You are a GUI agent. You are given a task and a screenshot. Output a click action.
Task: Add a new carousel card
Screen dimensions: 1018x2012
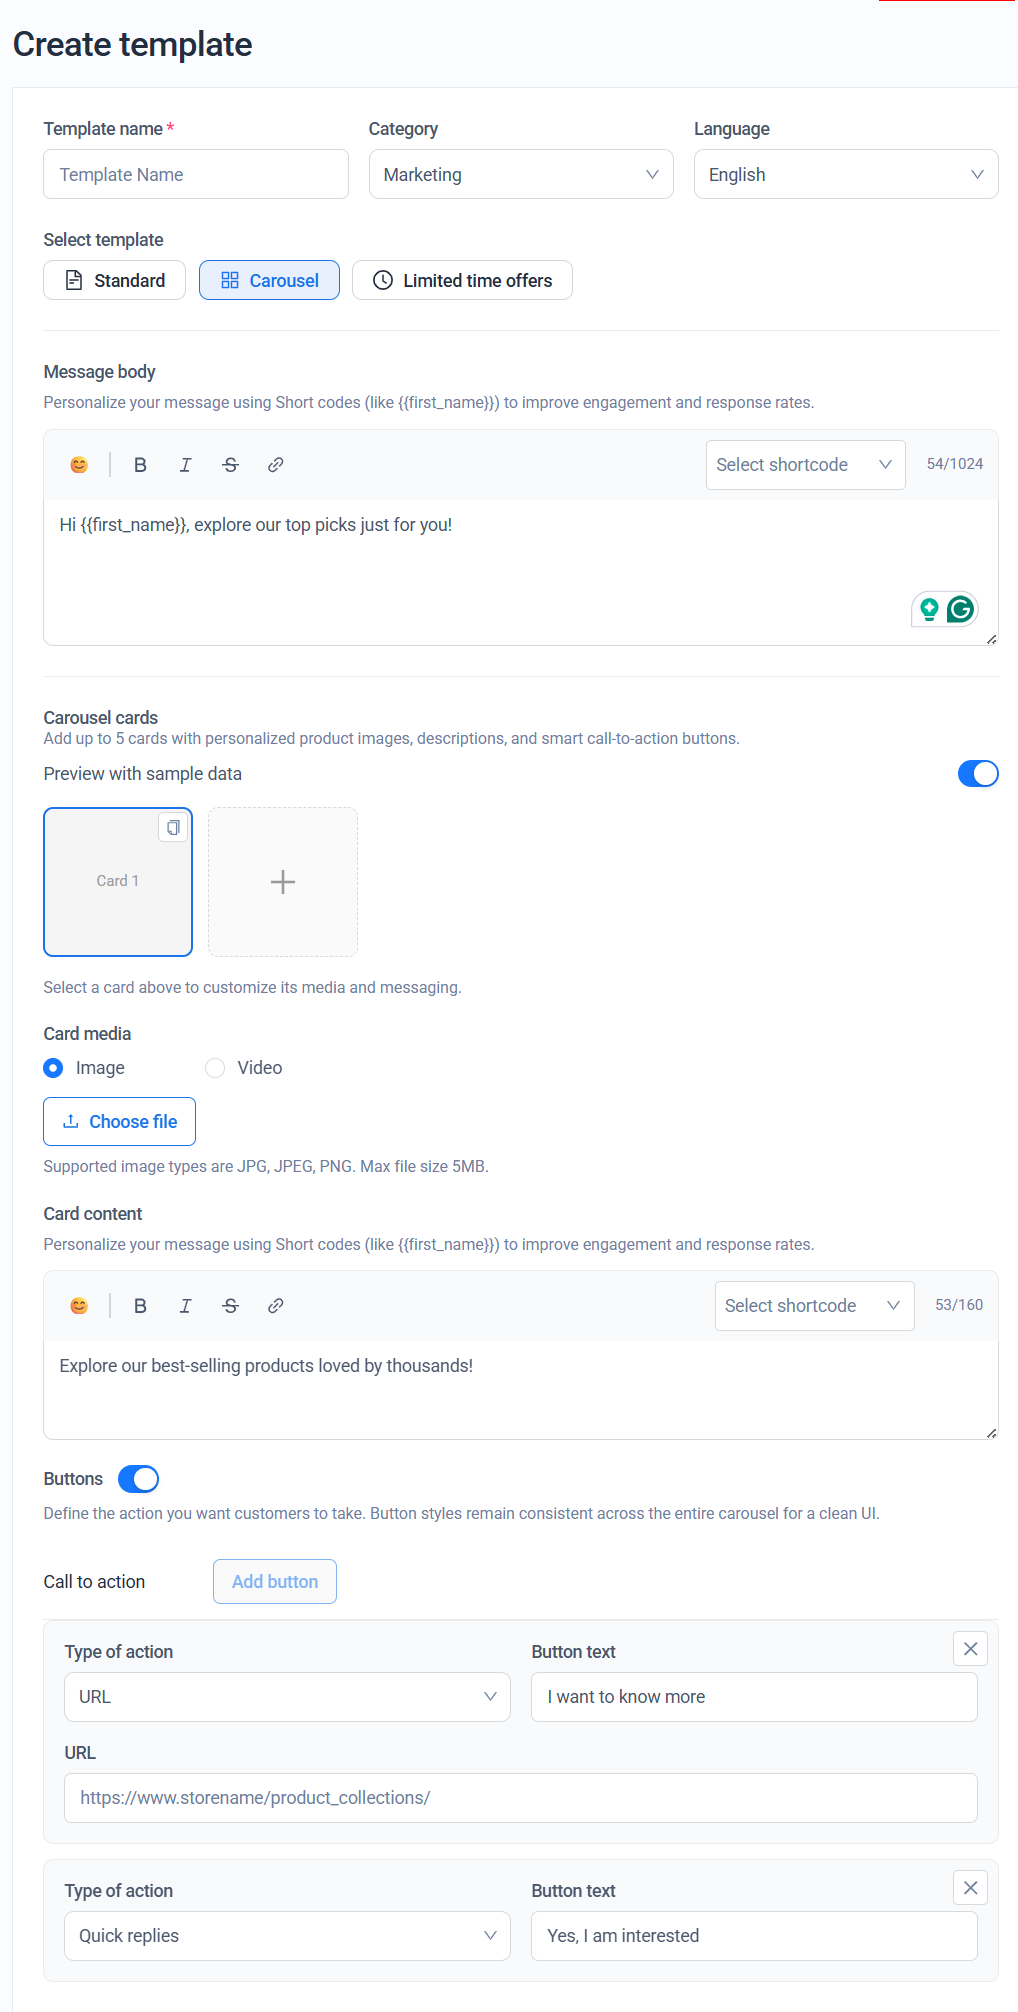(x=283, y=882)
